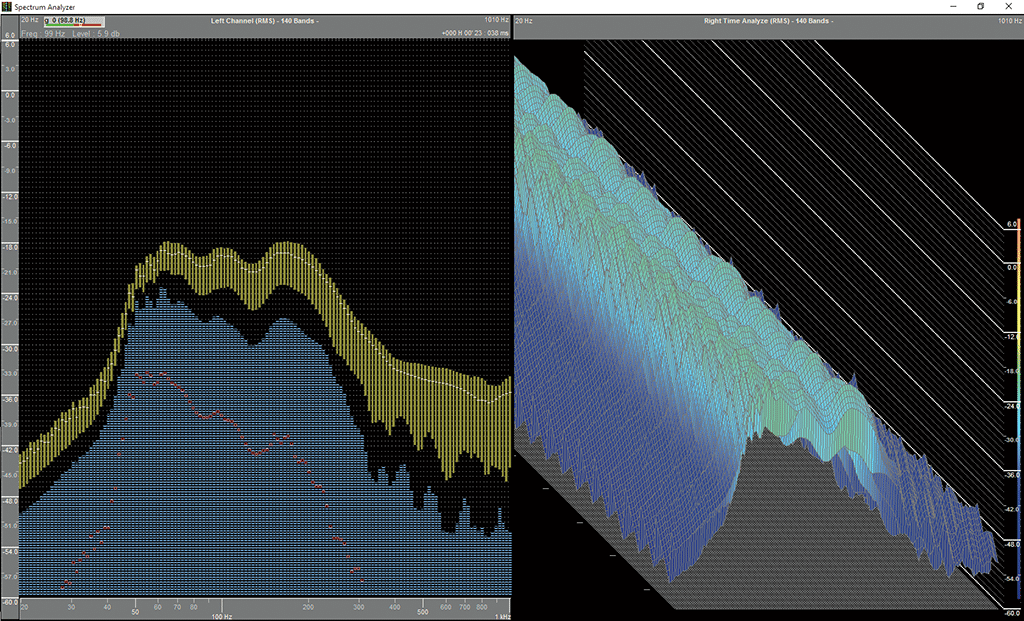Click the 'Level : 5.9 db' readout text
Image resolution: width=1024 pixels, height=621 pixels.
pos(96,33)
